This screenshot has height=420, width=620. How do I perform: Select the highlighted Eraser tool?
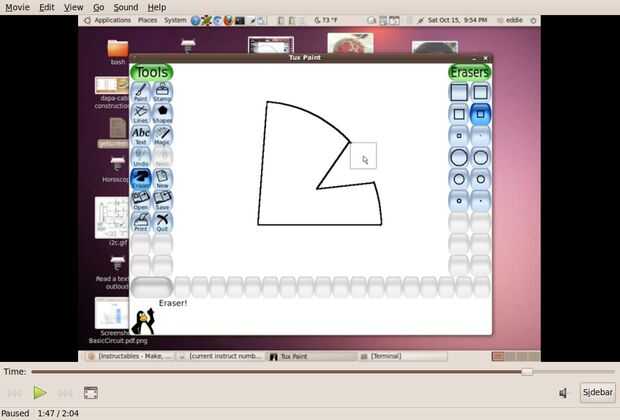pyautogui.click(x=141, y=178)
